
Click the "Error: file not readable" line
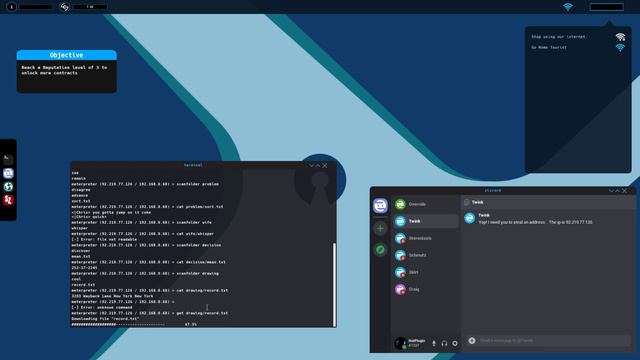(104, 239)
